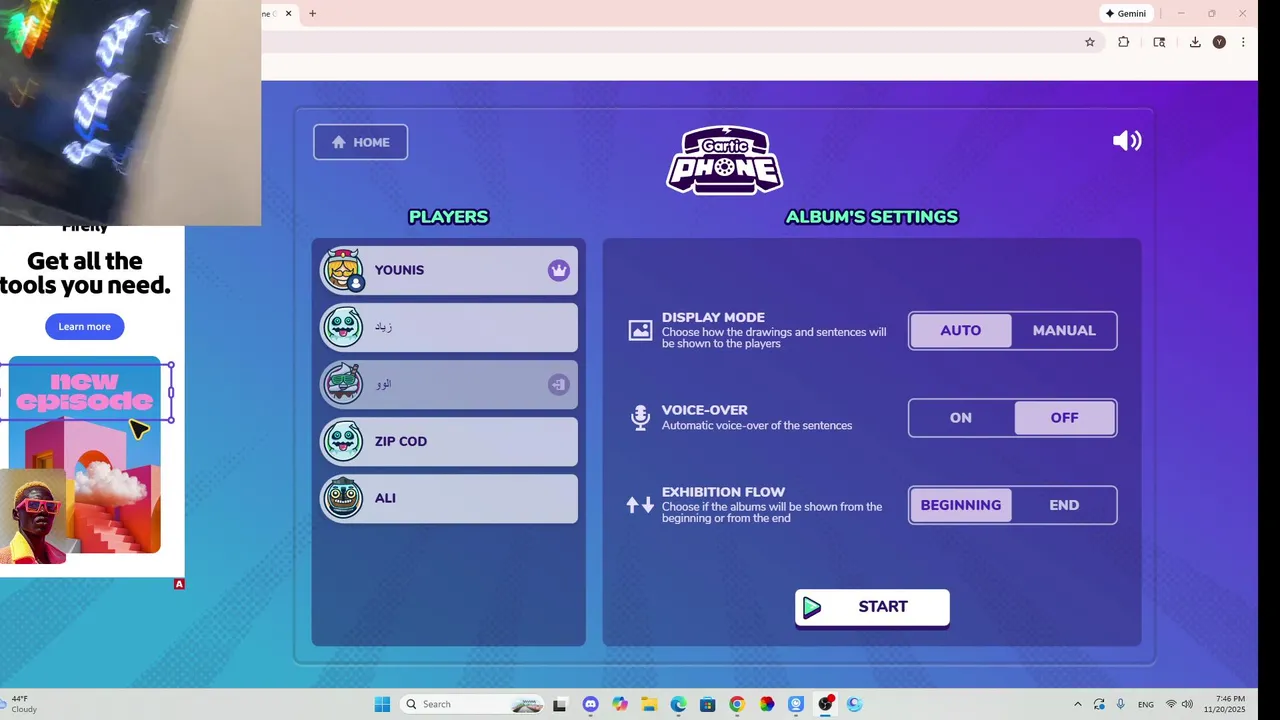
Task: Click ZIP COD player avatar
Action: 343,441
